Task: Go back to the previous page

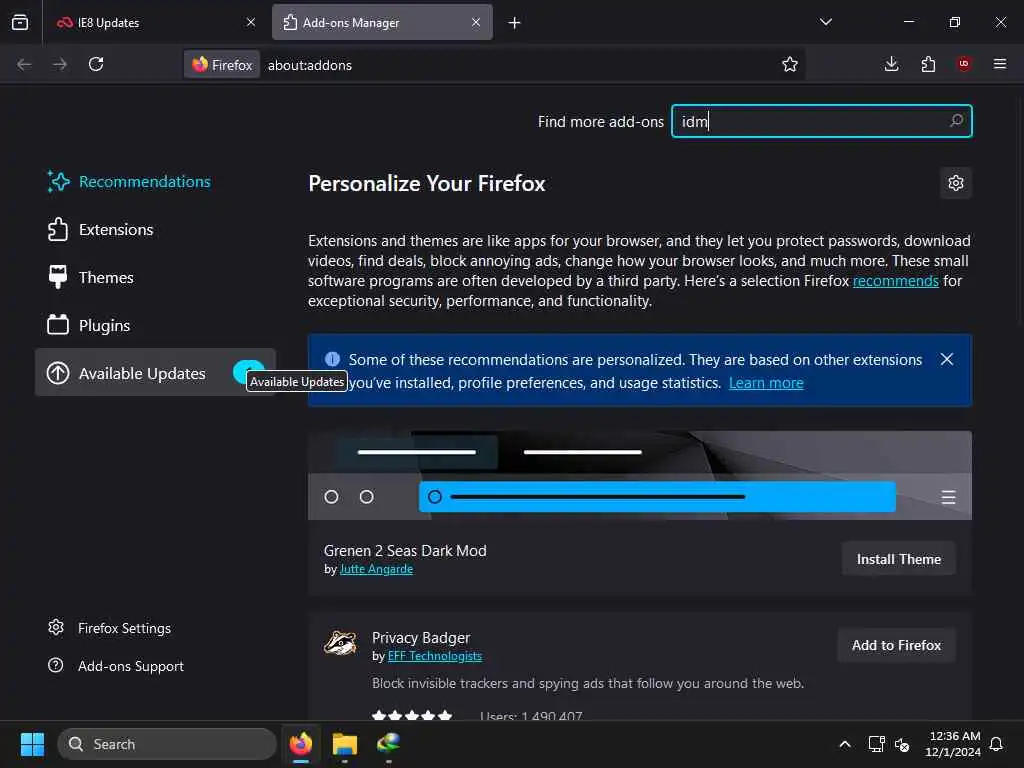Action: pyautogui.click(x=24, y=64)
